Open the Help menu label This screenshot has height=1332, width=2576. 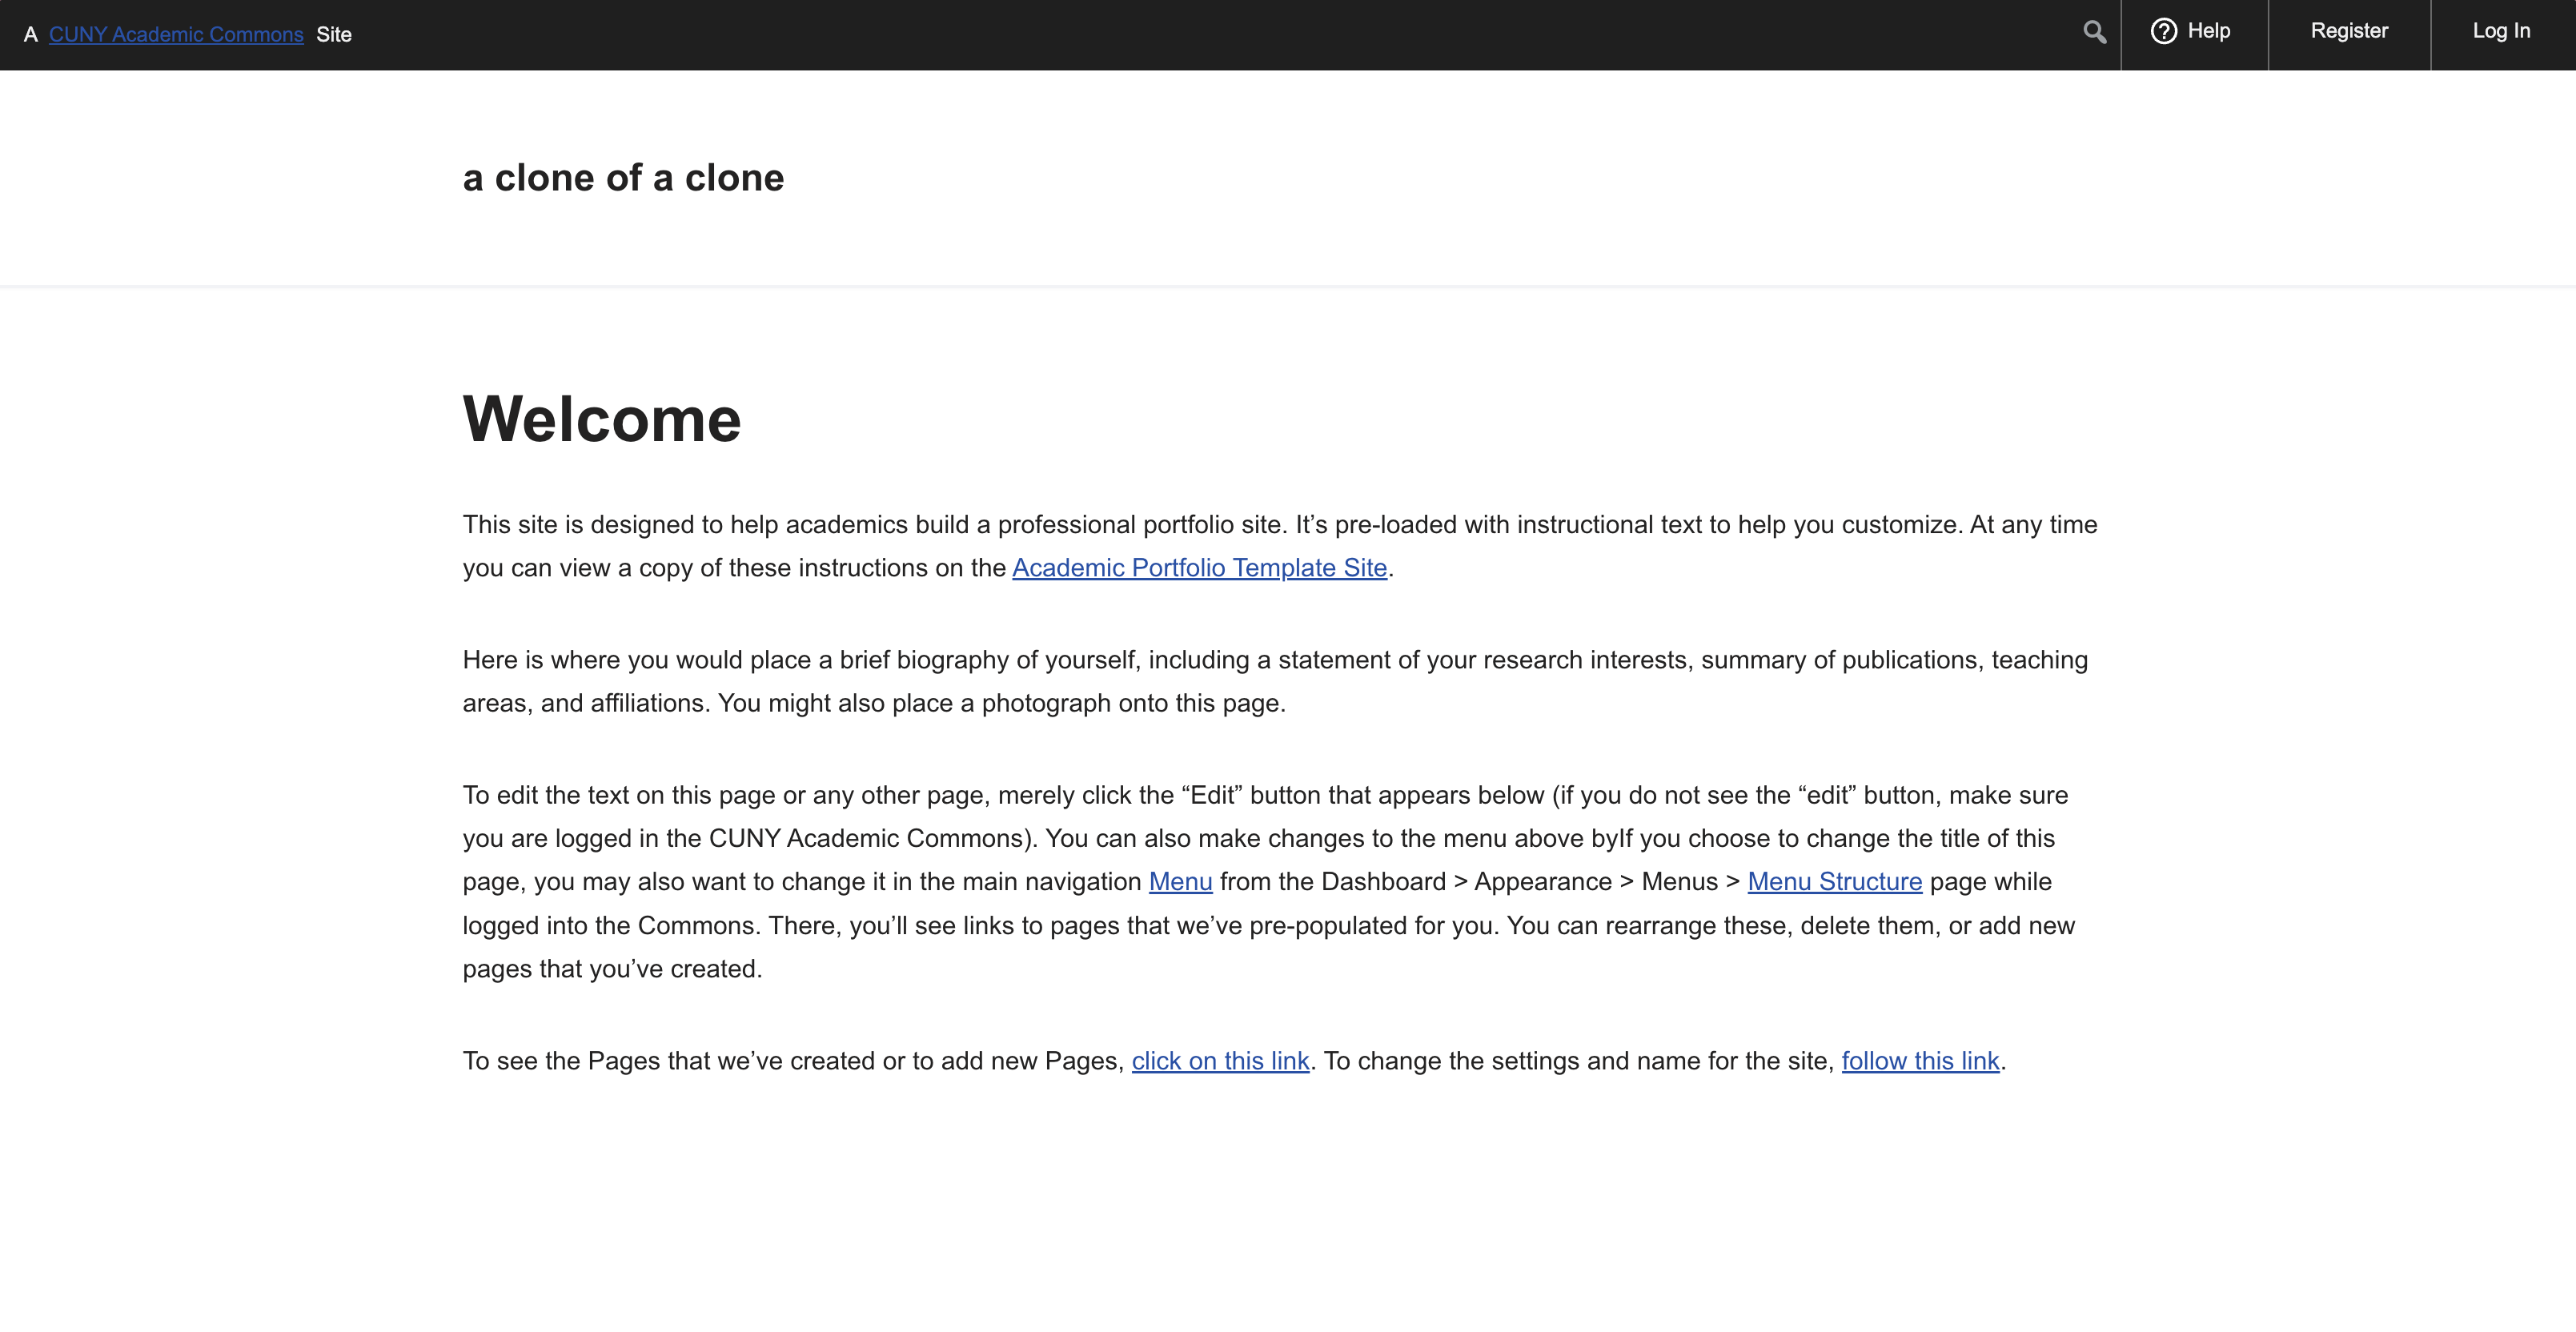tap(2208, 31)
